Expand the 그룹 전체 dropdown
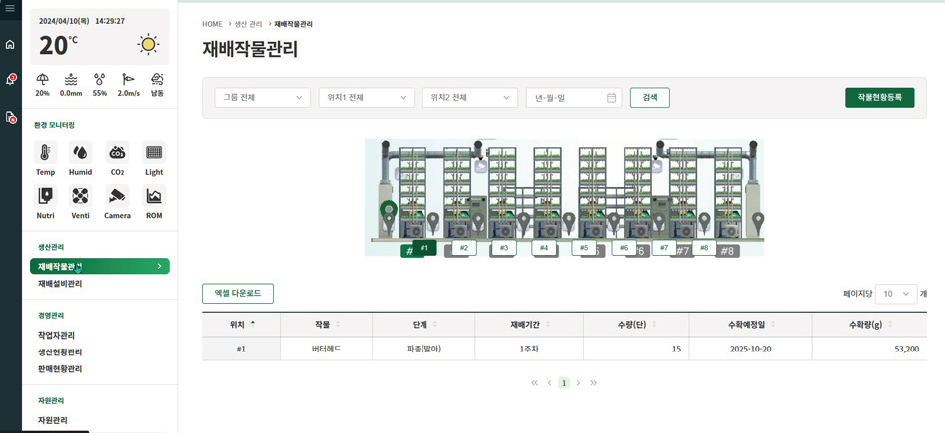Image resolution: width=945 pixels, height=433 pixels. pyautogui.click(x=262, y=98)
